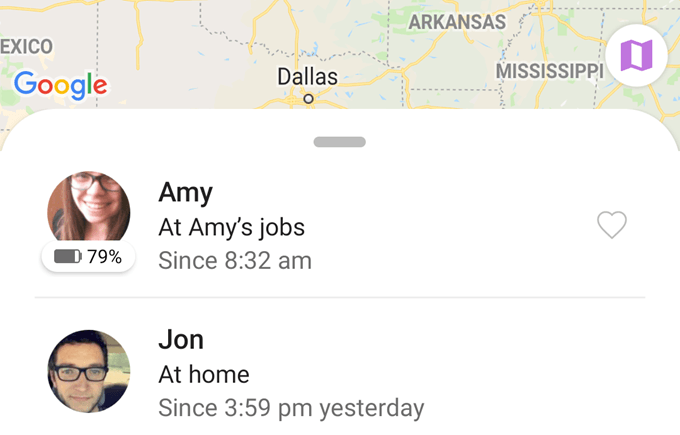Viewport: 680px width, 435px height.
Task: Click the partially visible Mexico map label
Action: [26, 46]
